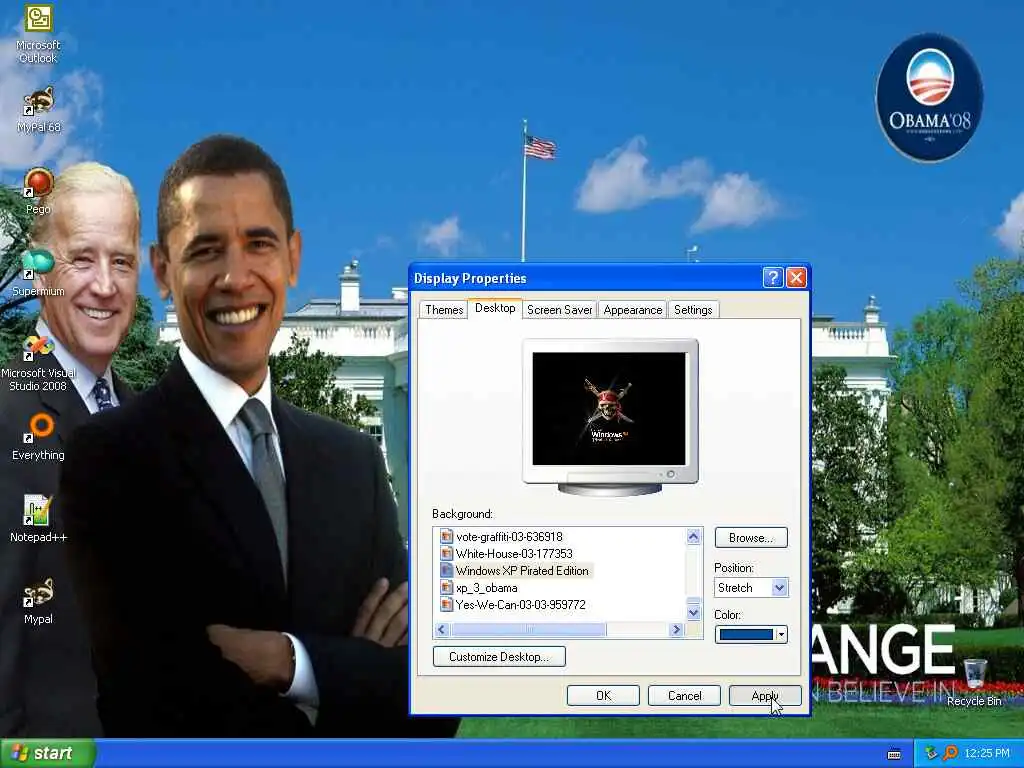Select the Microsoft Visual Studio 2008 shortcut
The width and height of the screenshot is (1024, 768).
coord(38,362)
